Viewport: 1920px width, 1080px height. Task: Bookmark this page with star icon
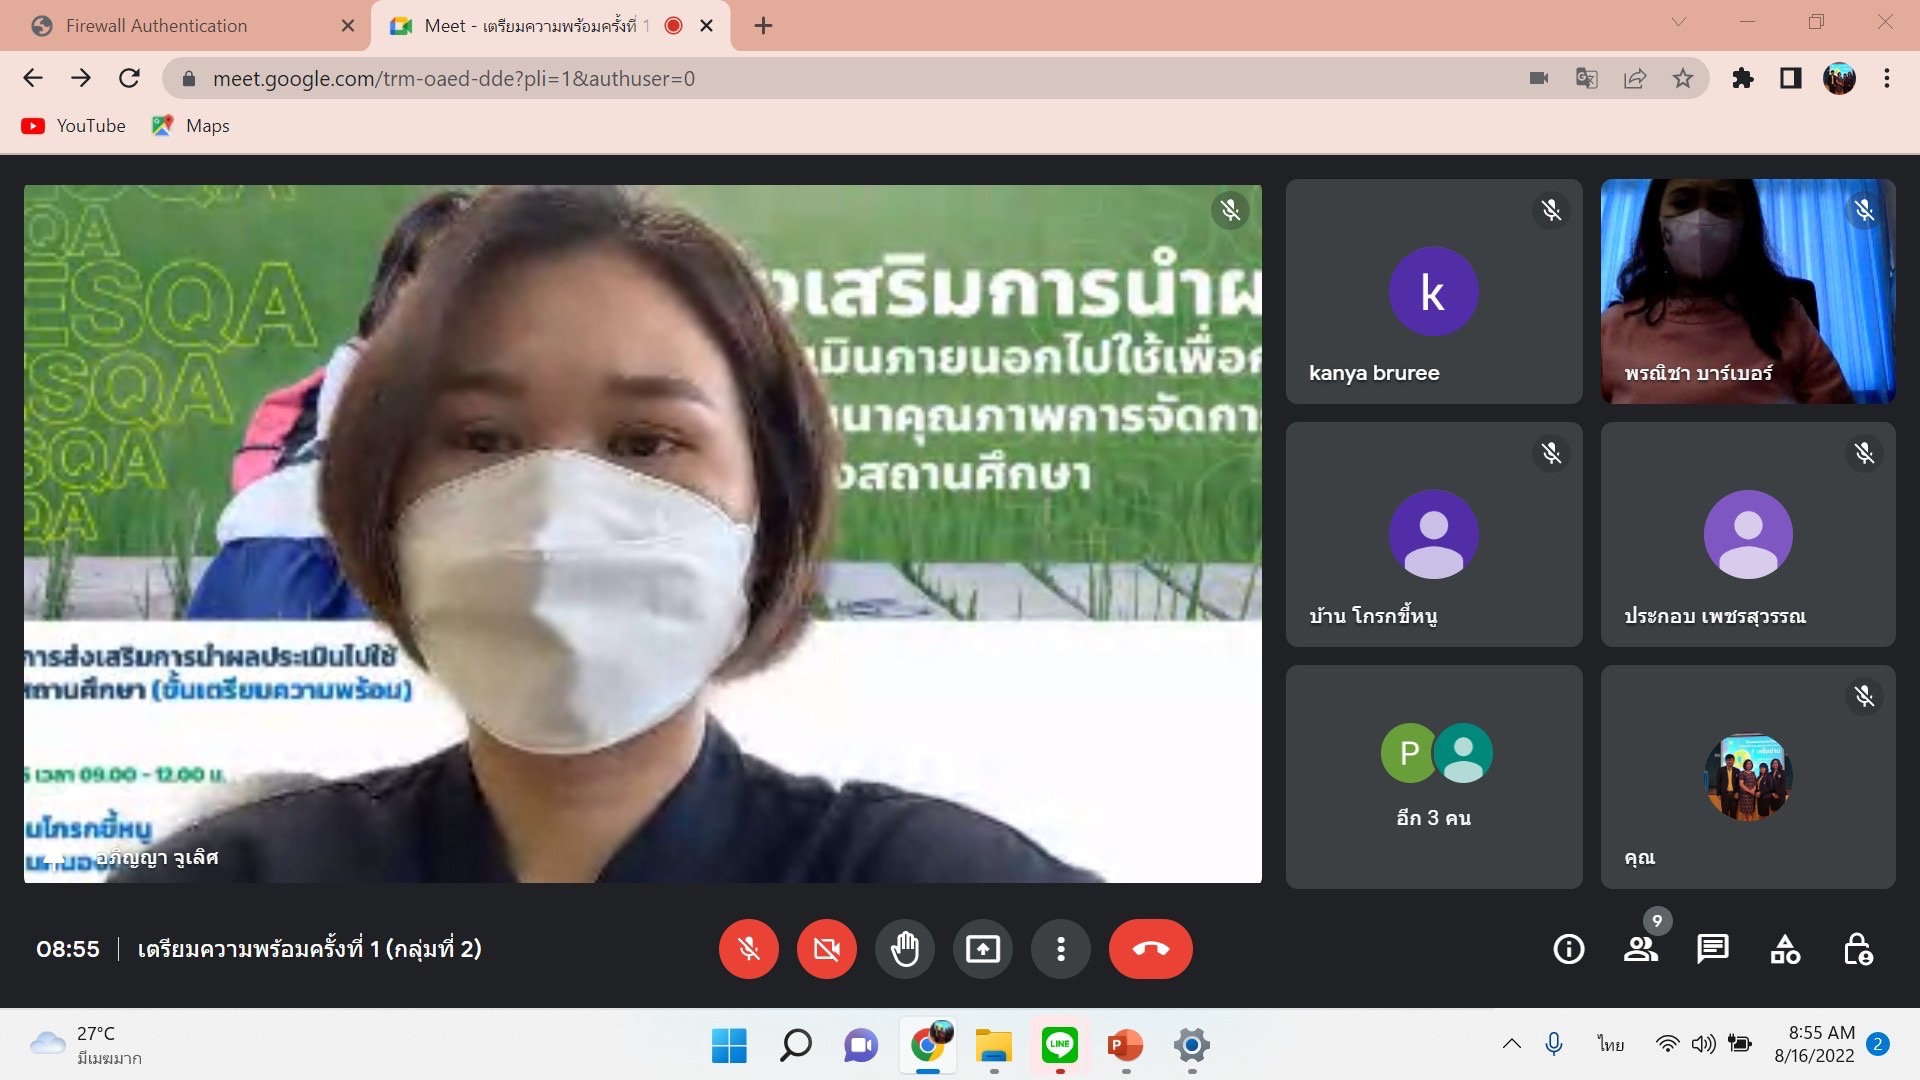[x=1683, y=78]
